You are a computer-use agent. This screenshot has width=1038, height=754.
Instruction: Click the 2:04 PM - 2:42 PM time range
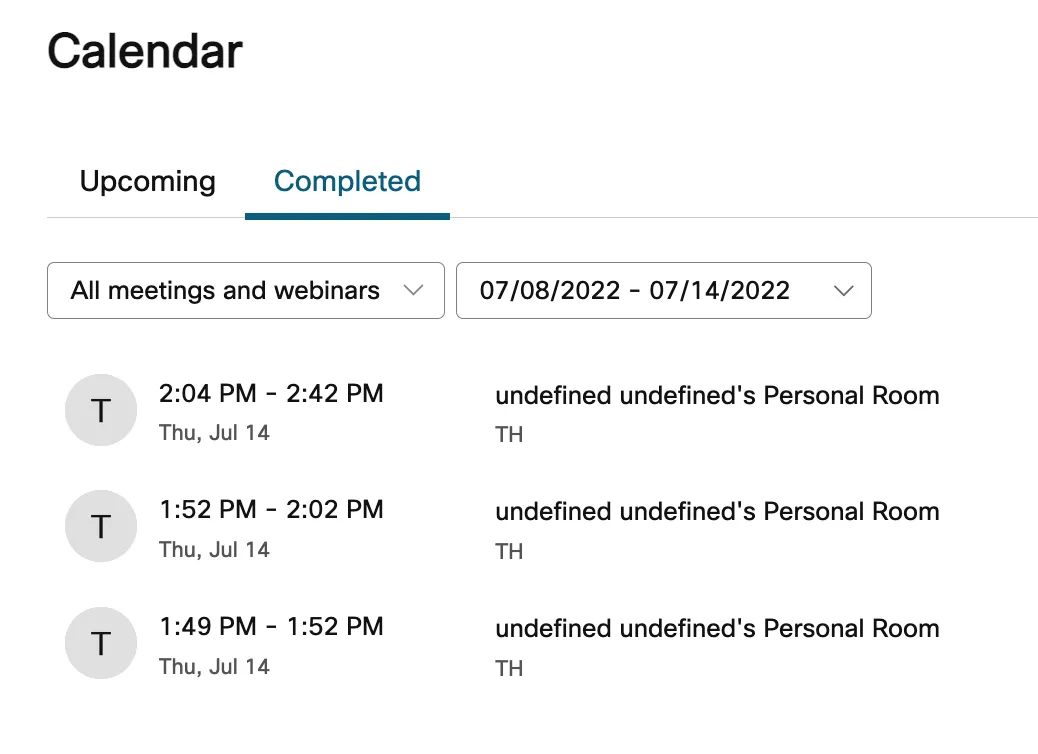tap(271, 393)
